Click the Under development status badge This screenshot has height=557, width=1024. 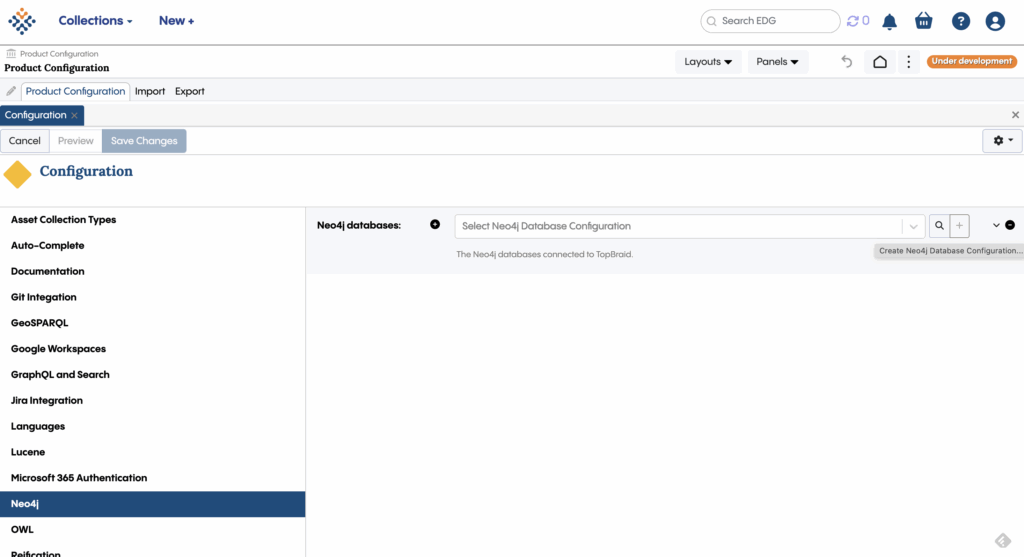tap(972, 61)
